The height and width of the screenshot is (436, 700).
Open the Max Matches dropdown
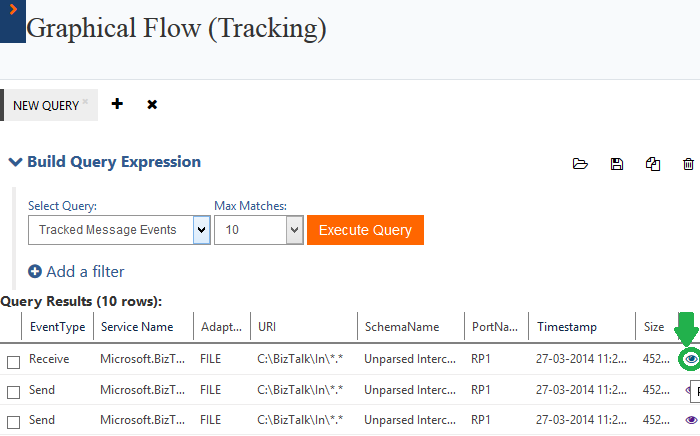pos(294,230)
